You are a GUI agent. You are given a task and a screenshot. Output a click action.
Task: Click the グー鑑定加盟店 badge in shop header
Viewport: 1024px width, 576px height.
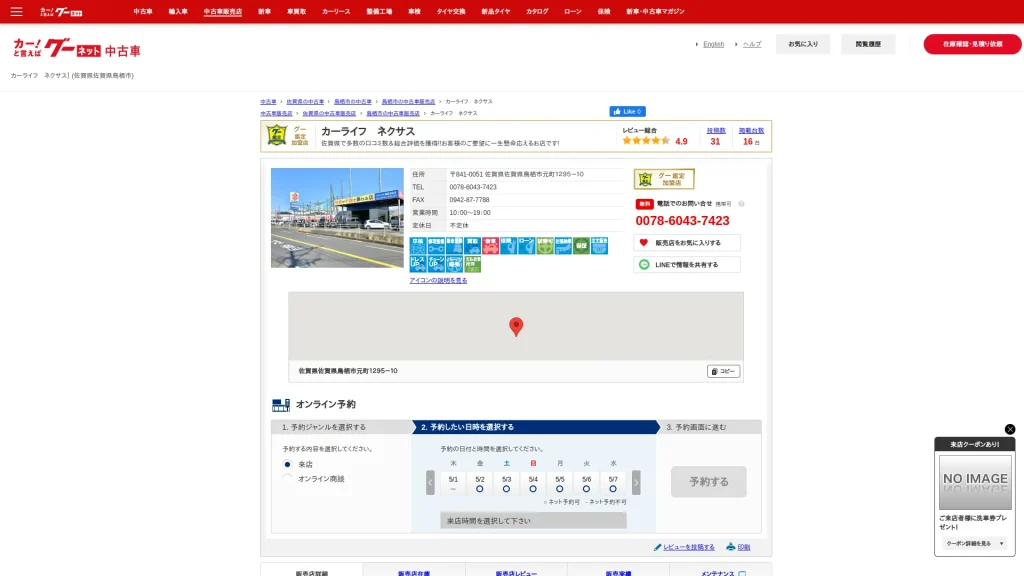(287, 136)
